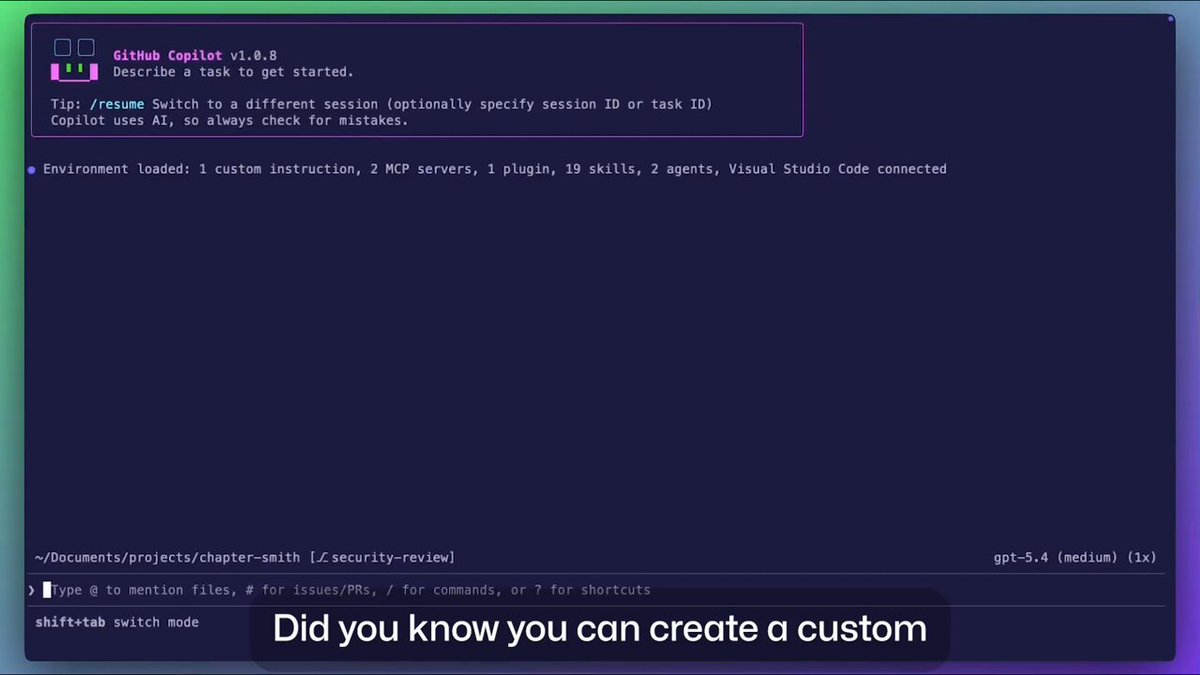The width and height of the screenshot is (1200, 675).
Task: Click the v1.0.8 version label
Action: point(253,55)
